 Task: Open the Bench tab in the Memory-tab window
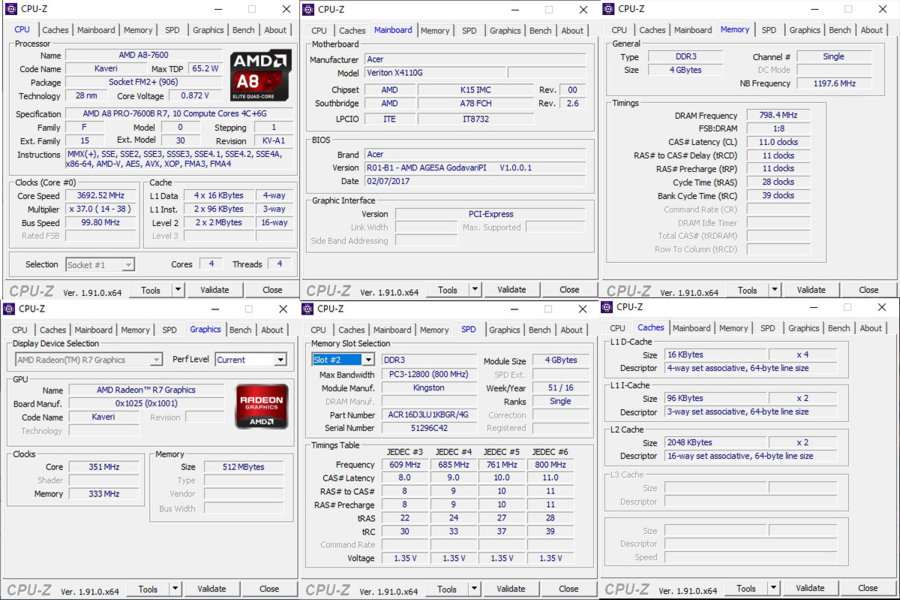pyautogui.click(x=840, y=30)
